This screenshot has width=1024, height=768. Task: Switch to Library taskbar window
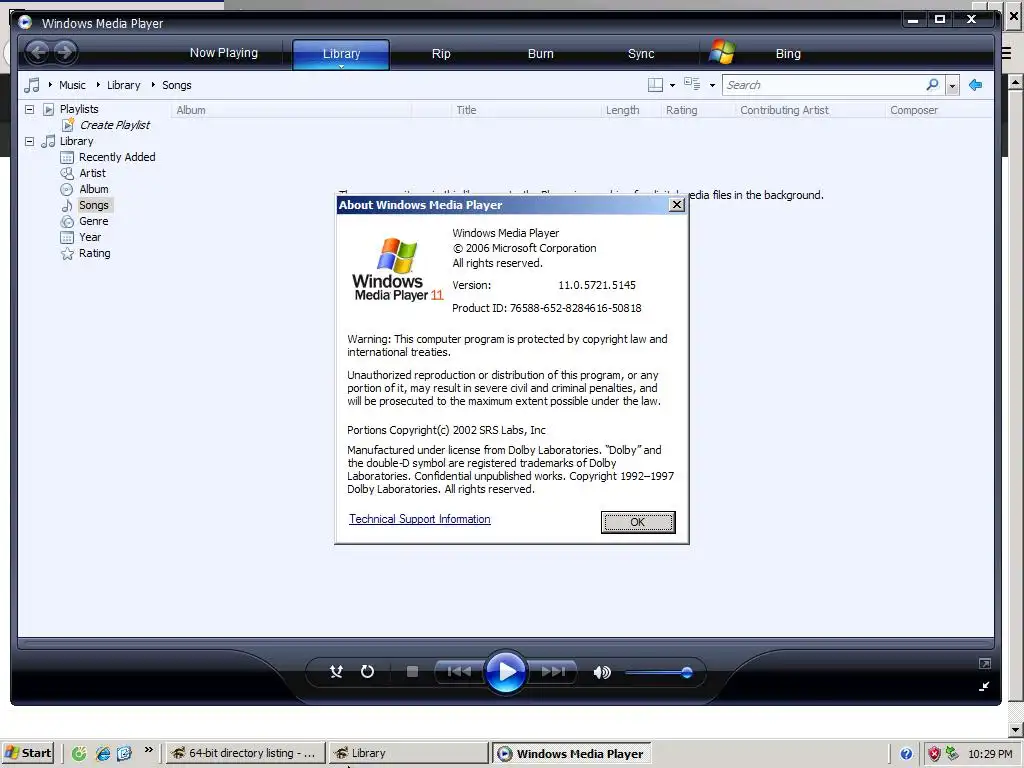tap(408, 753)
